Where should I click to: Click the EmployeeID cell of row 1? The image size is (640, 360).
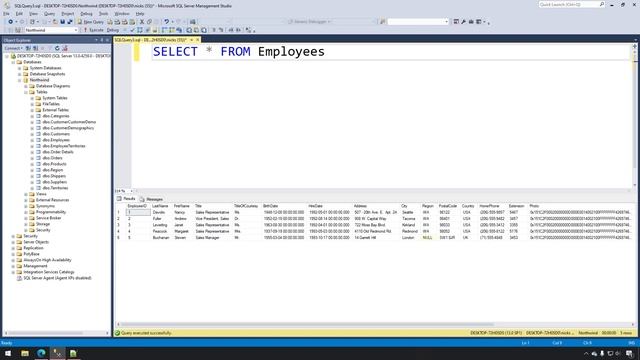click(x=138, y=212)
